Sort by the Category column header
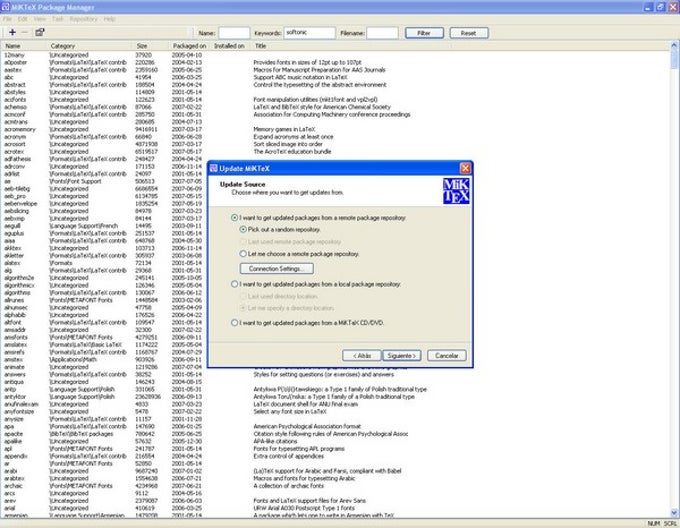Image resolution: width=680 pixels, height=528 pixels. tap(89, 46)
